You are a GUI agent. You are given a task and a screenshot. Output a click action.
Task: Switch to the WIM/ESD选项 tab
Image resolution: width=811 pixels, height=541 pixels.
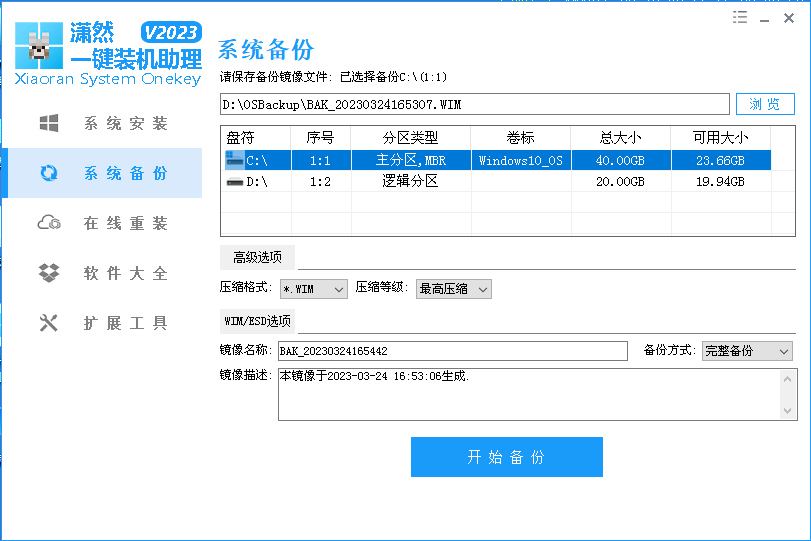coord(257,321)
